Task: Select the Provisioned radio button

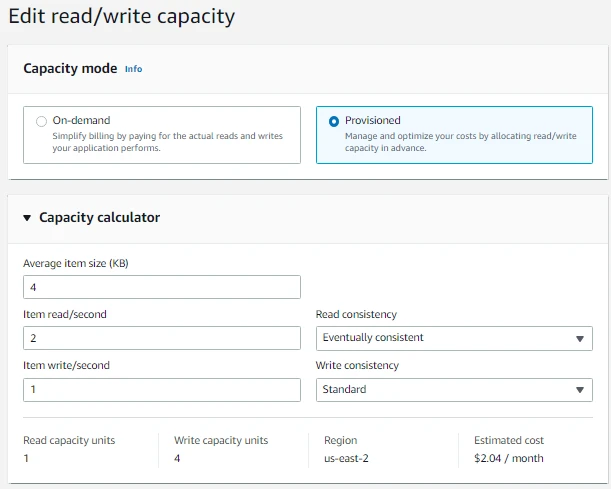Action: tap(333, 121)
